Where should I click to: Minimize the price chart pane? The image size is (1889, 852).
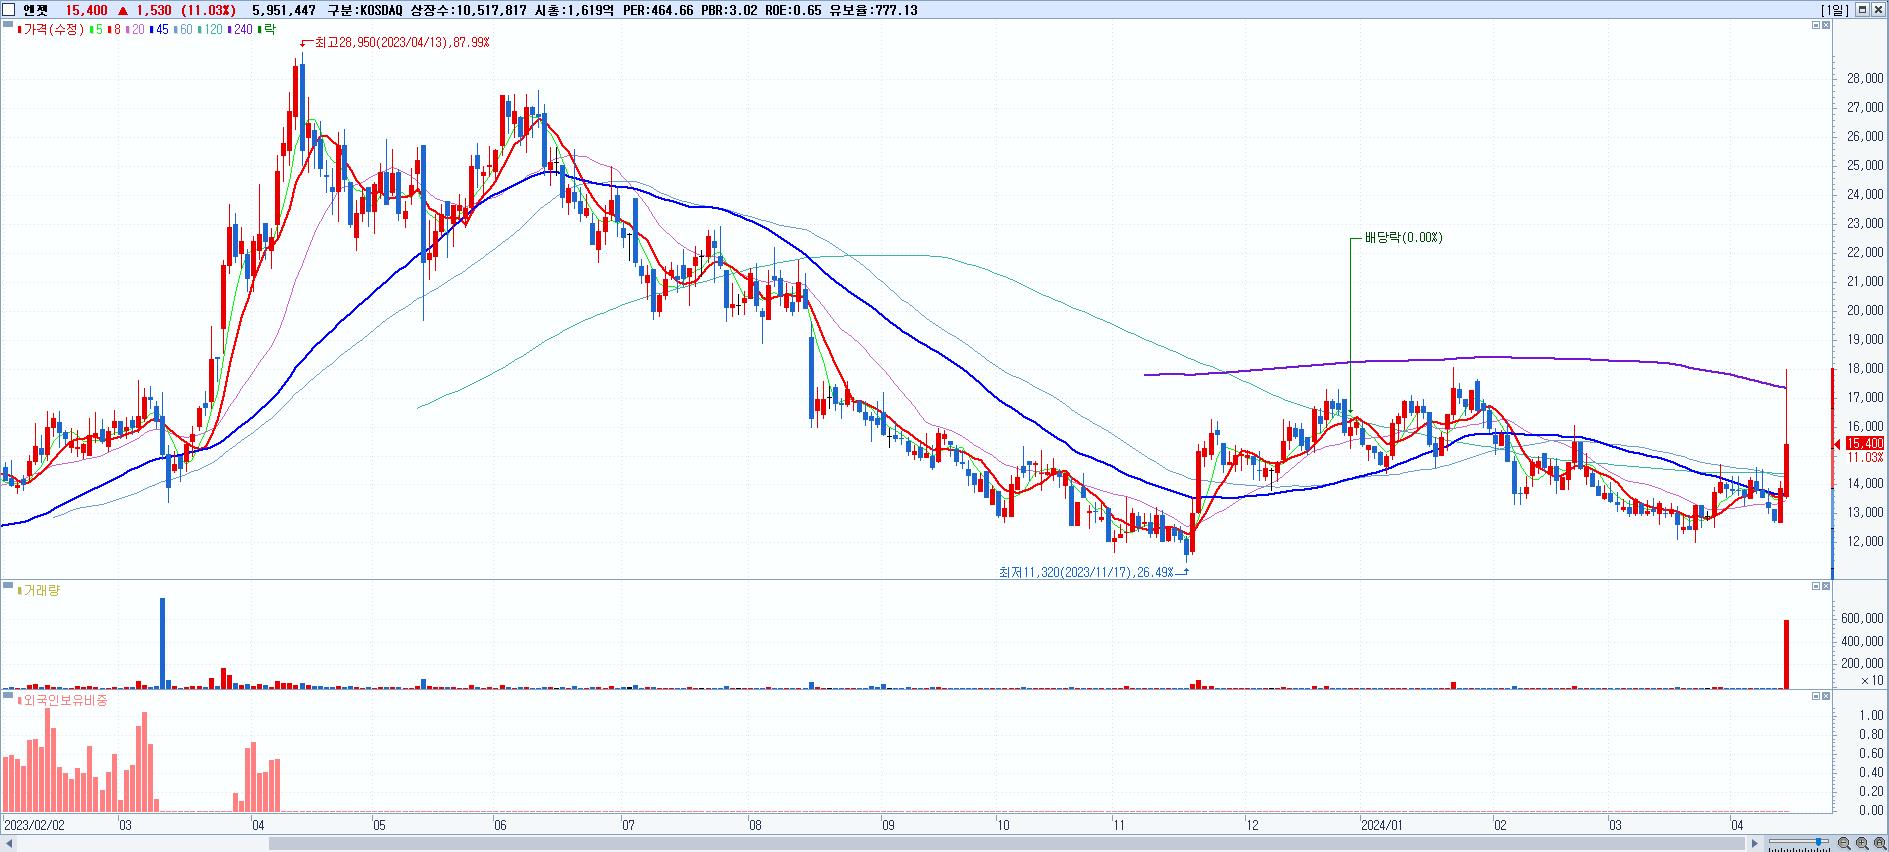tap(1816, 25)
